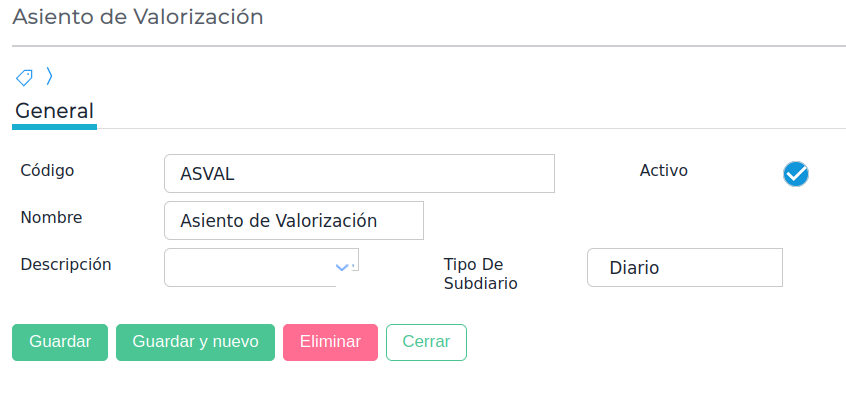This screenshot has width=846, height=416.
Task: Click the Activo label text
Action: pos(663,170)
